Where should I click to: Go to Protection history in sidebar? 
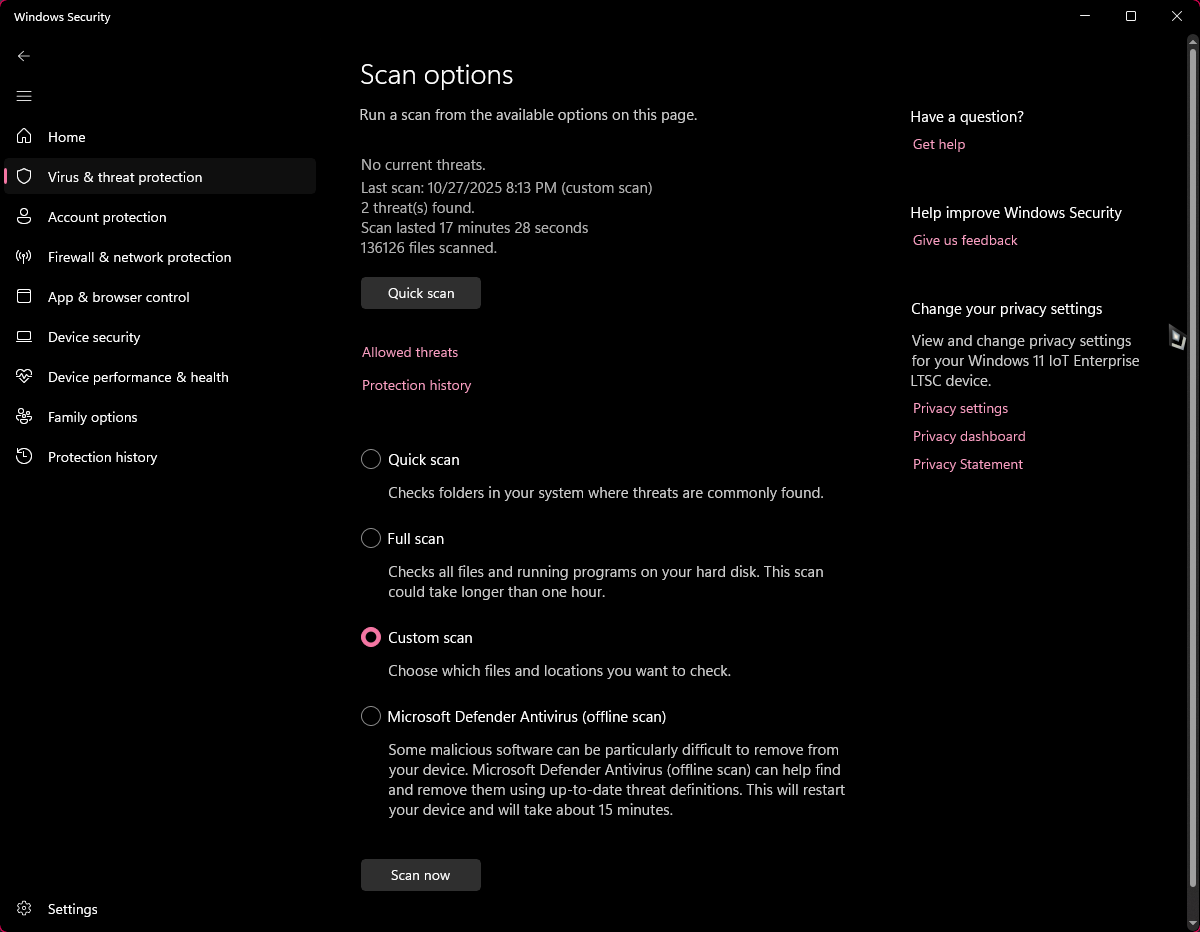click(x=102, y=457)
